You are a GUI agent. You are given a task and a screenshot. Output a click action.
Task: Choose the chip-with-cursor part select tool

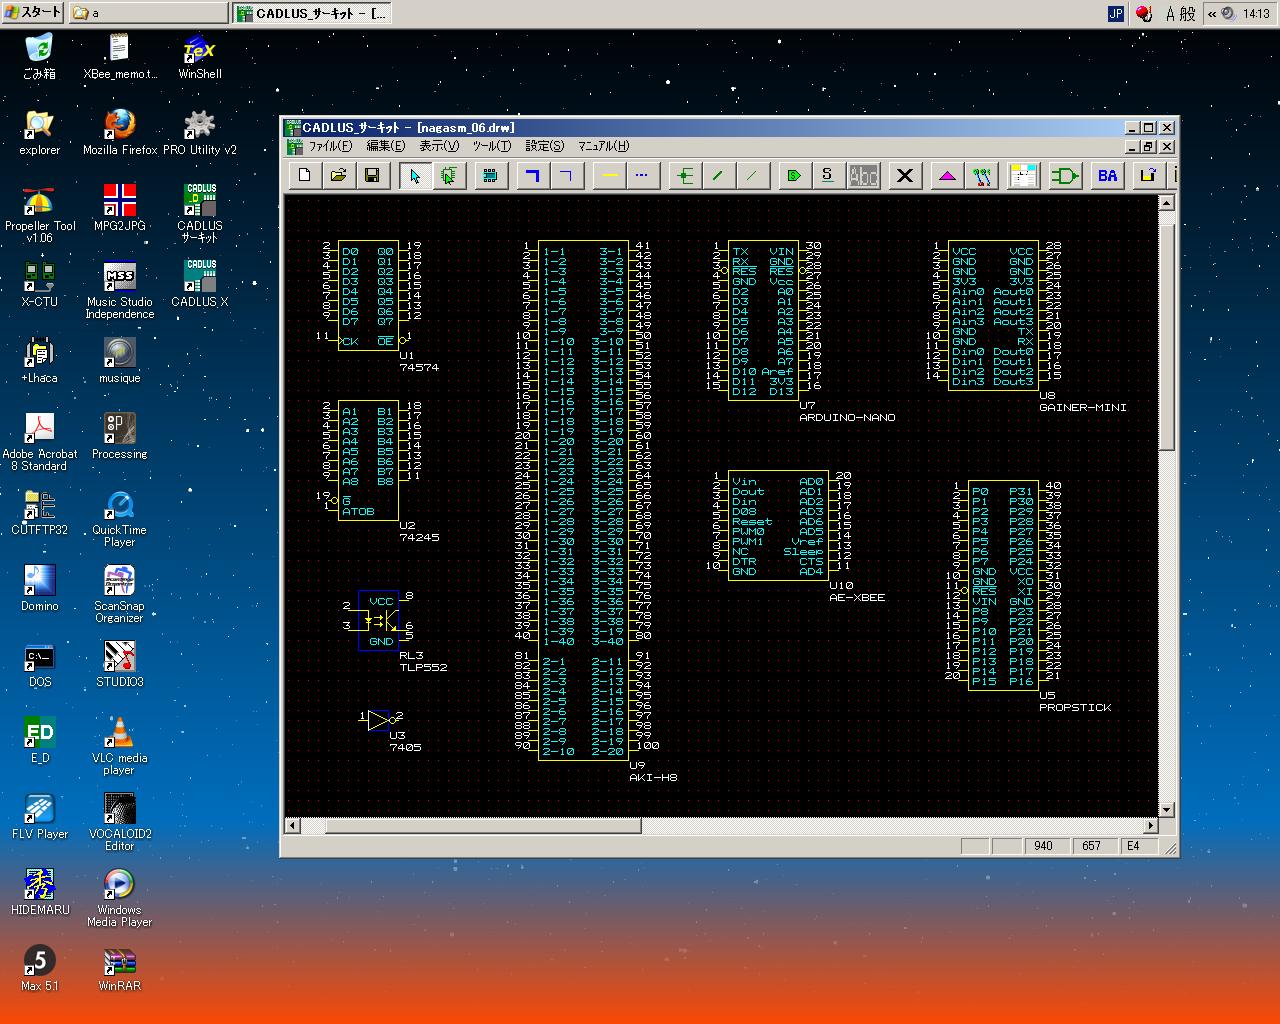pyautogui.click(x=449, y=176)
